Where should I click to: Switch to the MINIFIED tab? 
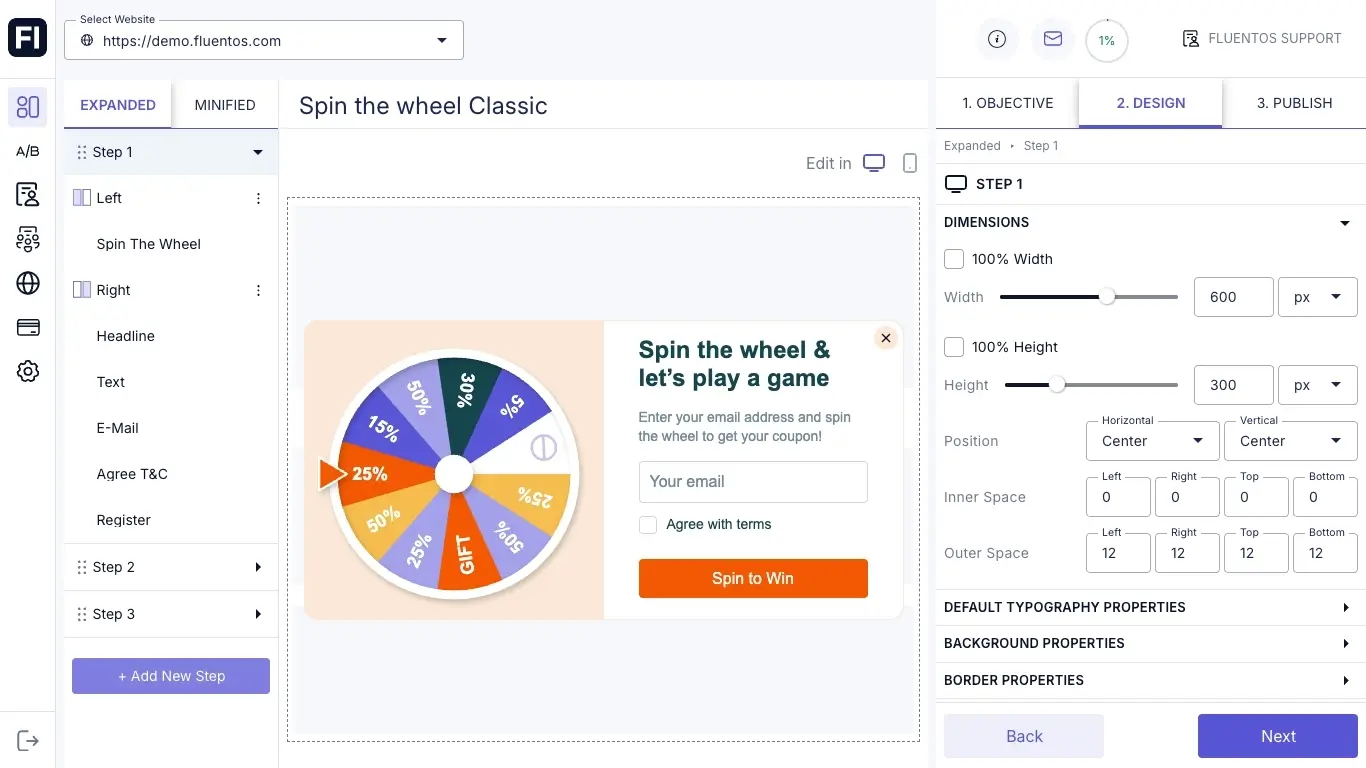[x=225, y=104]
